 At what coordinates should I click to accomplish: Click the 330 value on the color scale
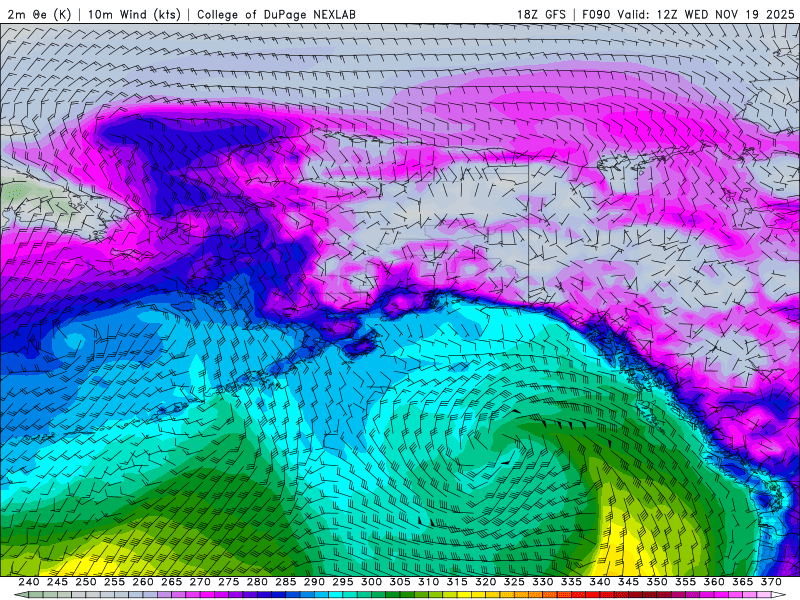tap(543, 582)
